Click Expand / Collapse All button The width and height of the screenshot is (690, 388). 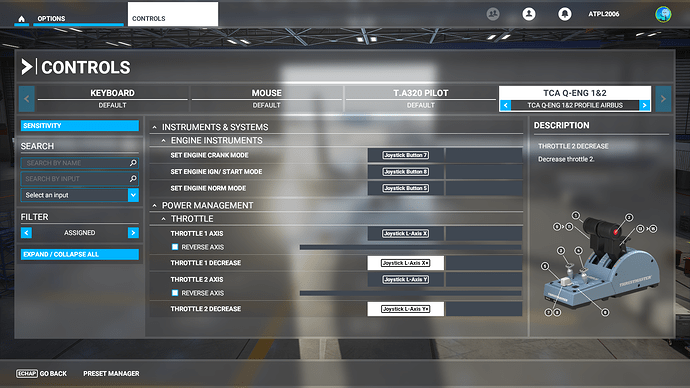(x=80, y=254)
